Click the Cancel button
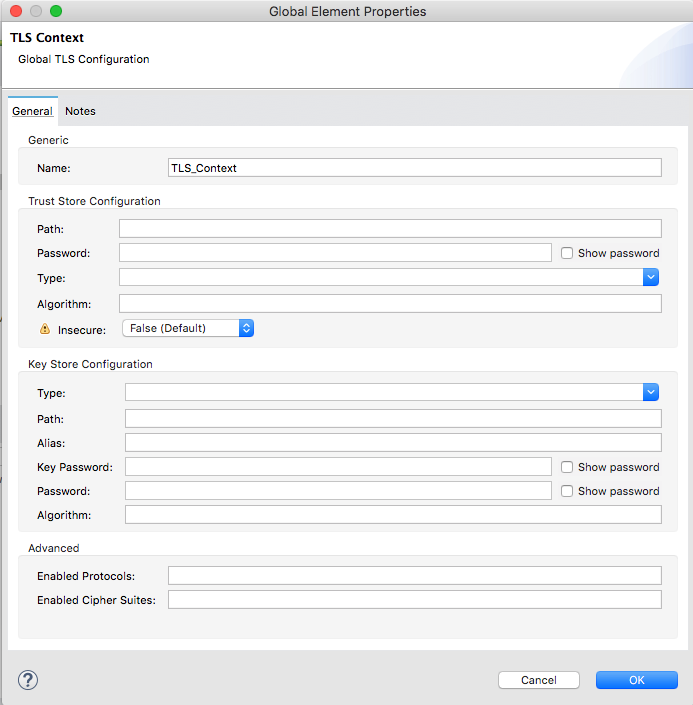The image size is (693, 705). point(538,680)
